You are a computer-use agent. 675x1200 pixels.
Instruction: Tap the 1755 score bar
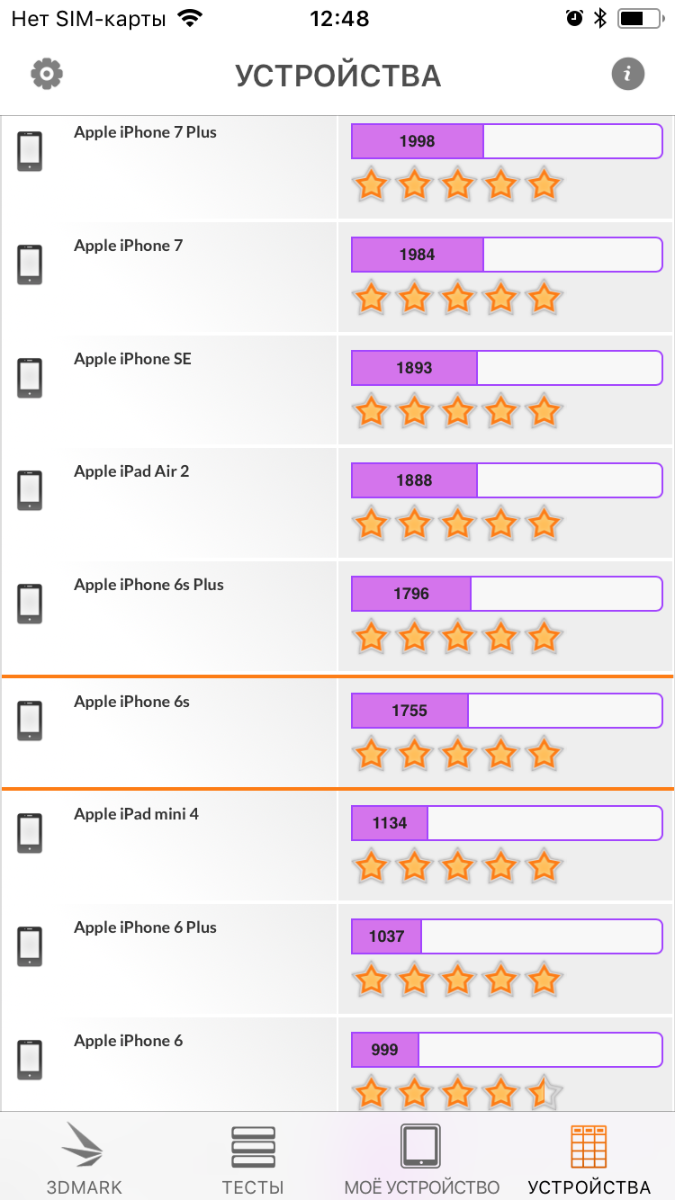[506, 711]
